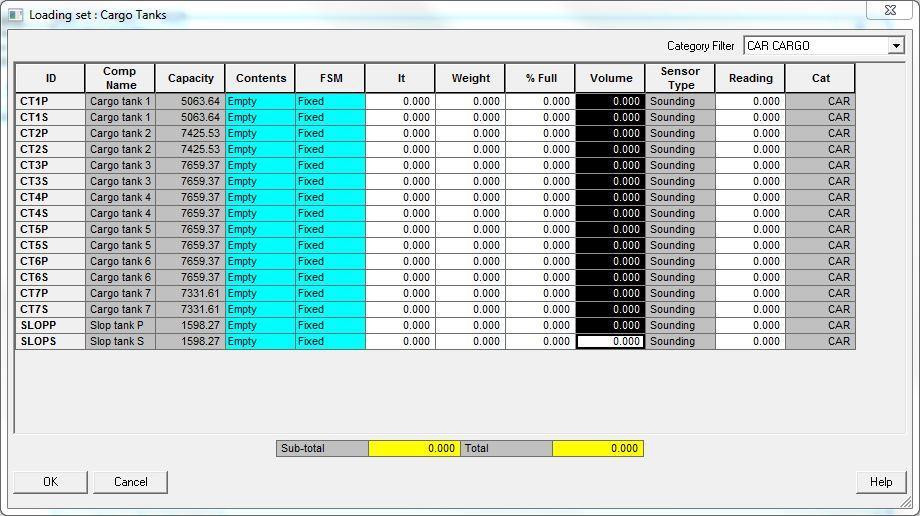Viewport: 920px width, 516px height.
Task: Click the yellow Sub-total value field
Action: [414, 448]
